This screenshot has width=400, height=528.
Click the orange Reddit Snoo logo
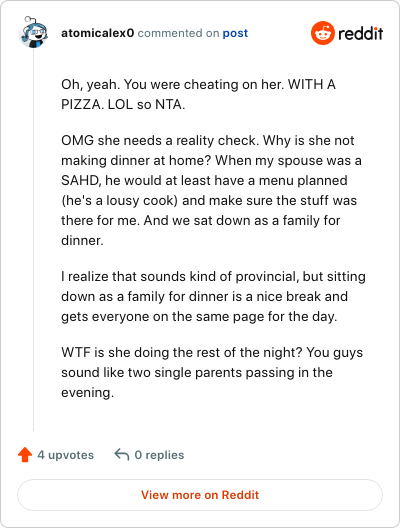point(323,33)
